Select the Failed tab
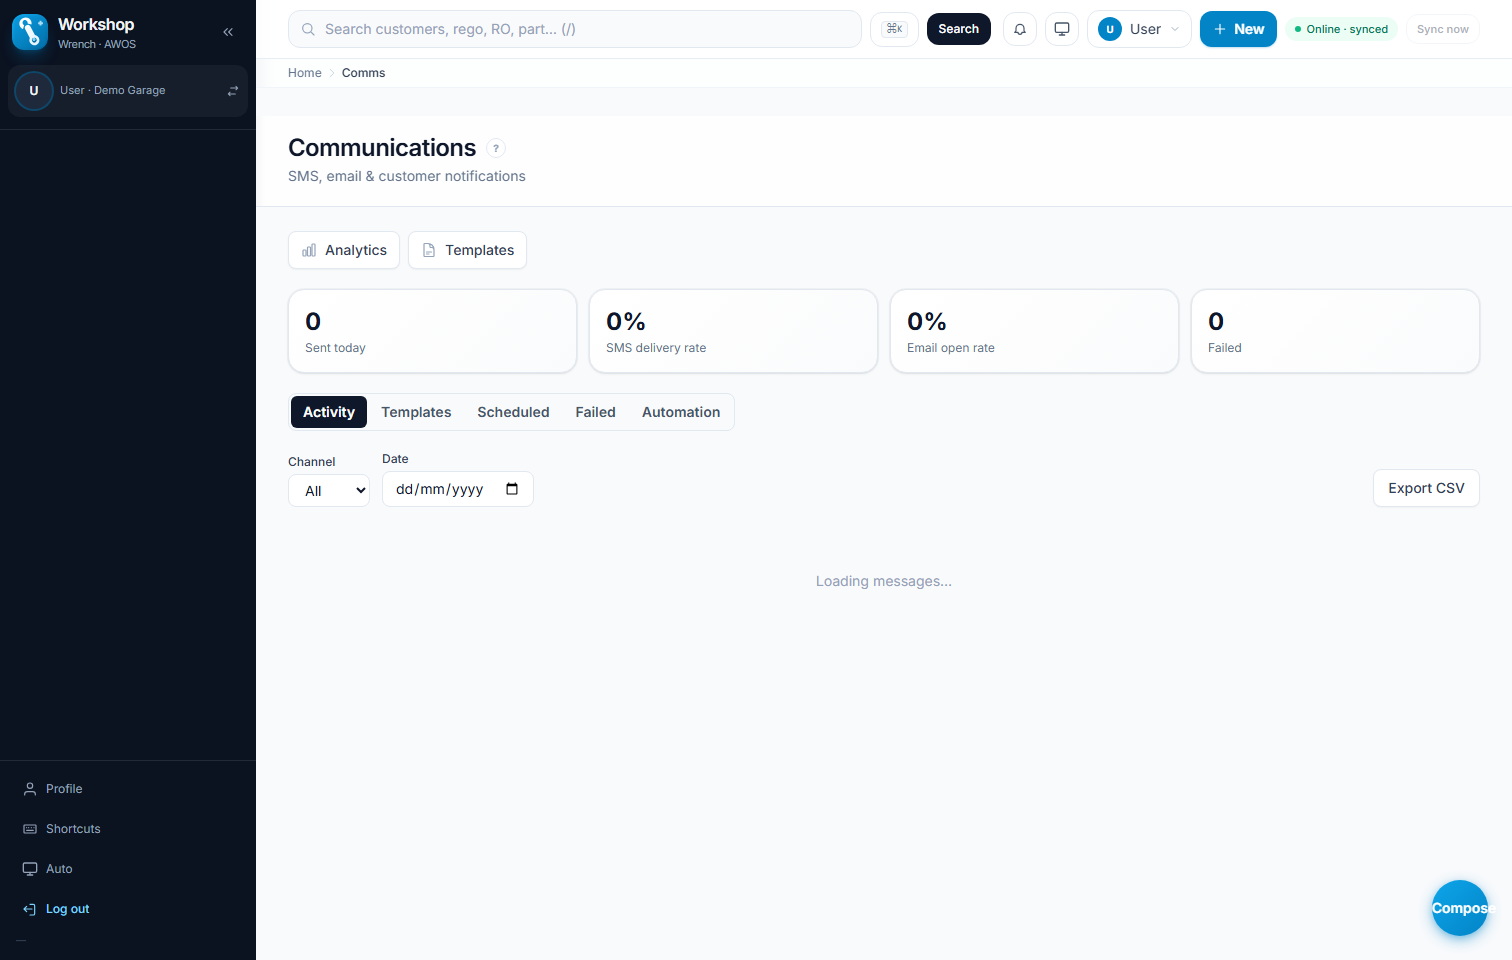 595,412
